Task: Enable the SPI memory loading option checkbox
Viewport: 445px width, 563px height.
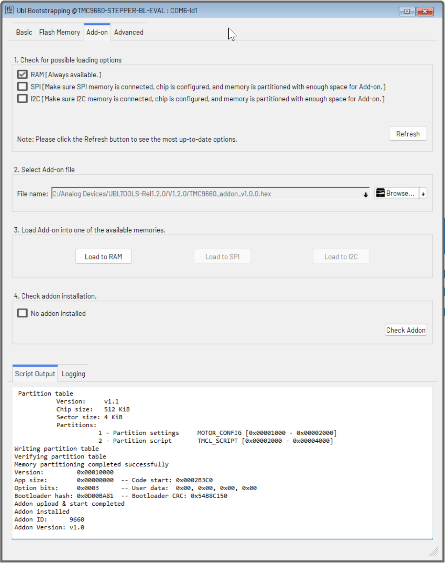Action: (x=22, y=87)
